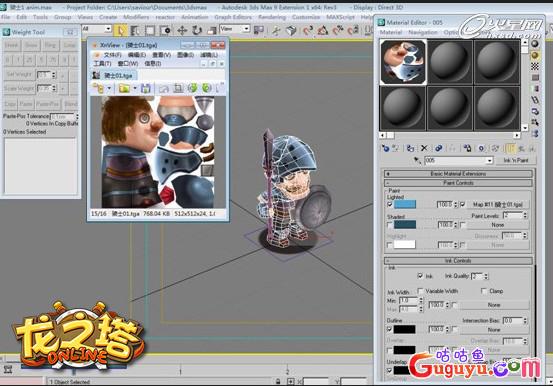553x386 pixels.
Task: Open the All selection filter dropdown
Action: [x=108, y=29]
